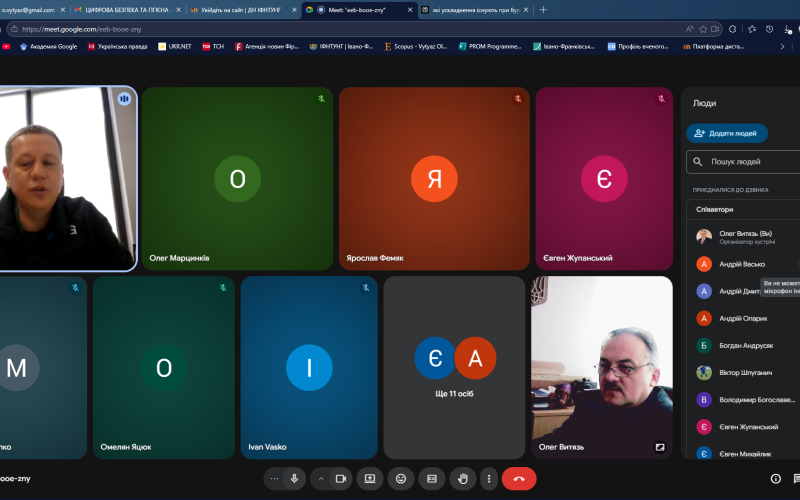Viewport: 800px width, 500px height.
Task: Open the Scopus - Vytyaz bookmark
Action: [x=415, y=46]
